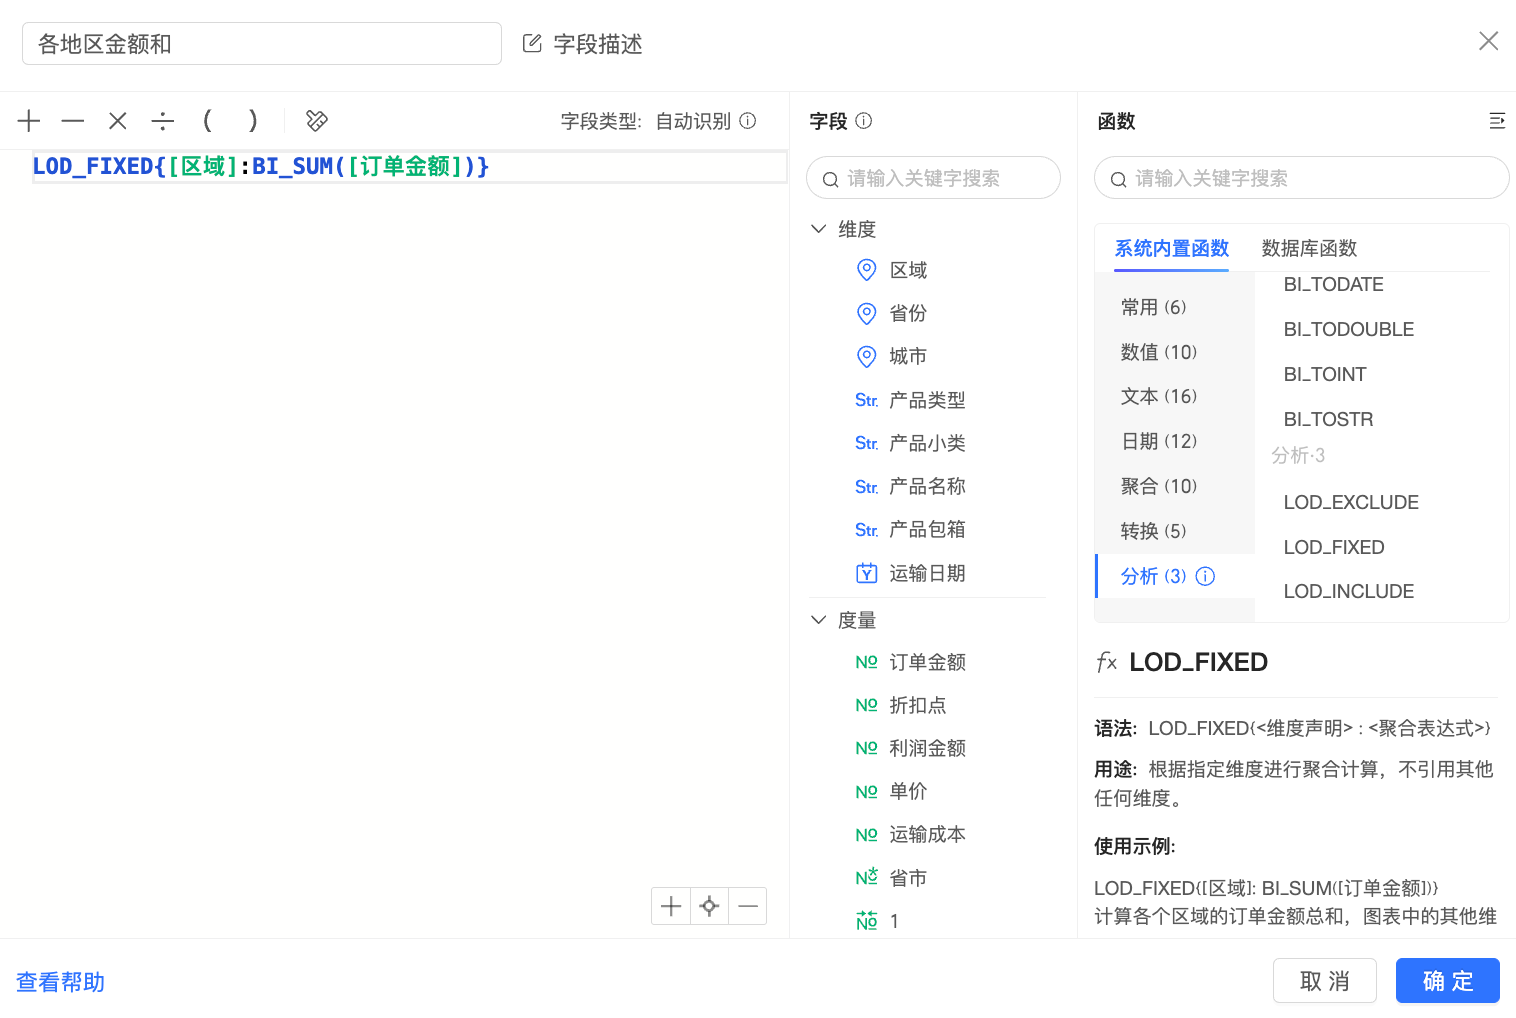Choose the BI_TODATE function
Screen dimensions: 1516x1018
tap(1333, 284)
